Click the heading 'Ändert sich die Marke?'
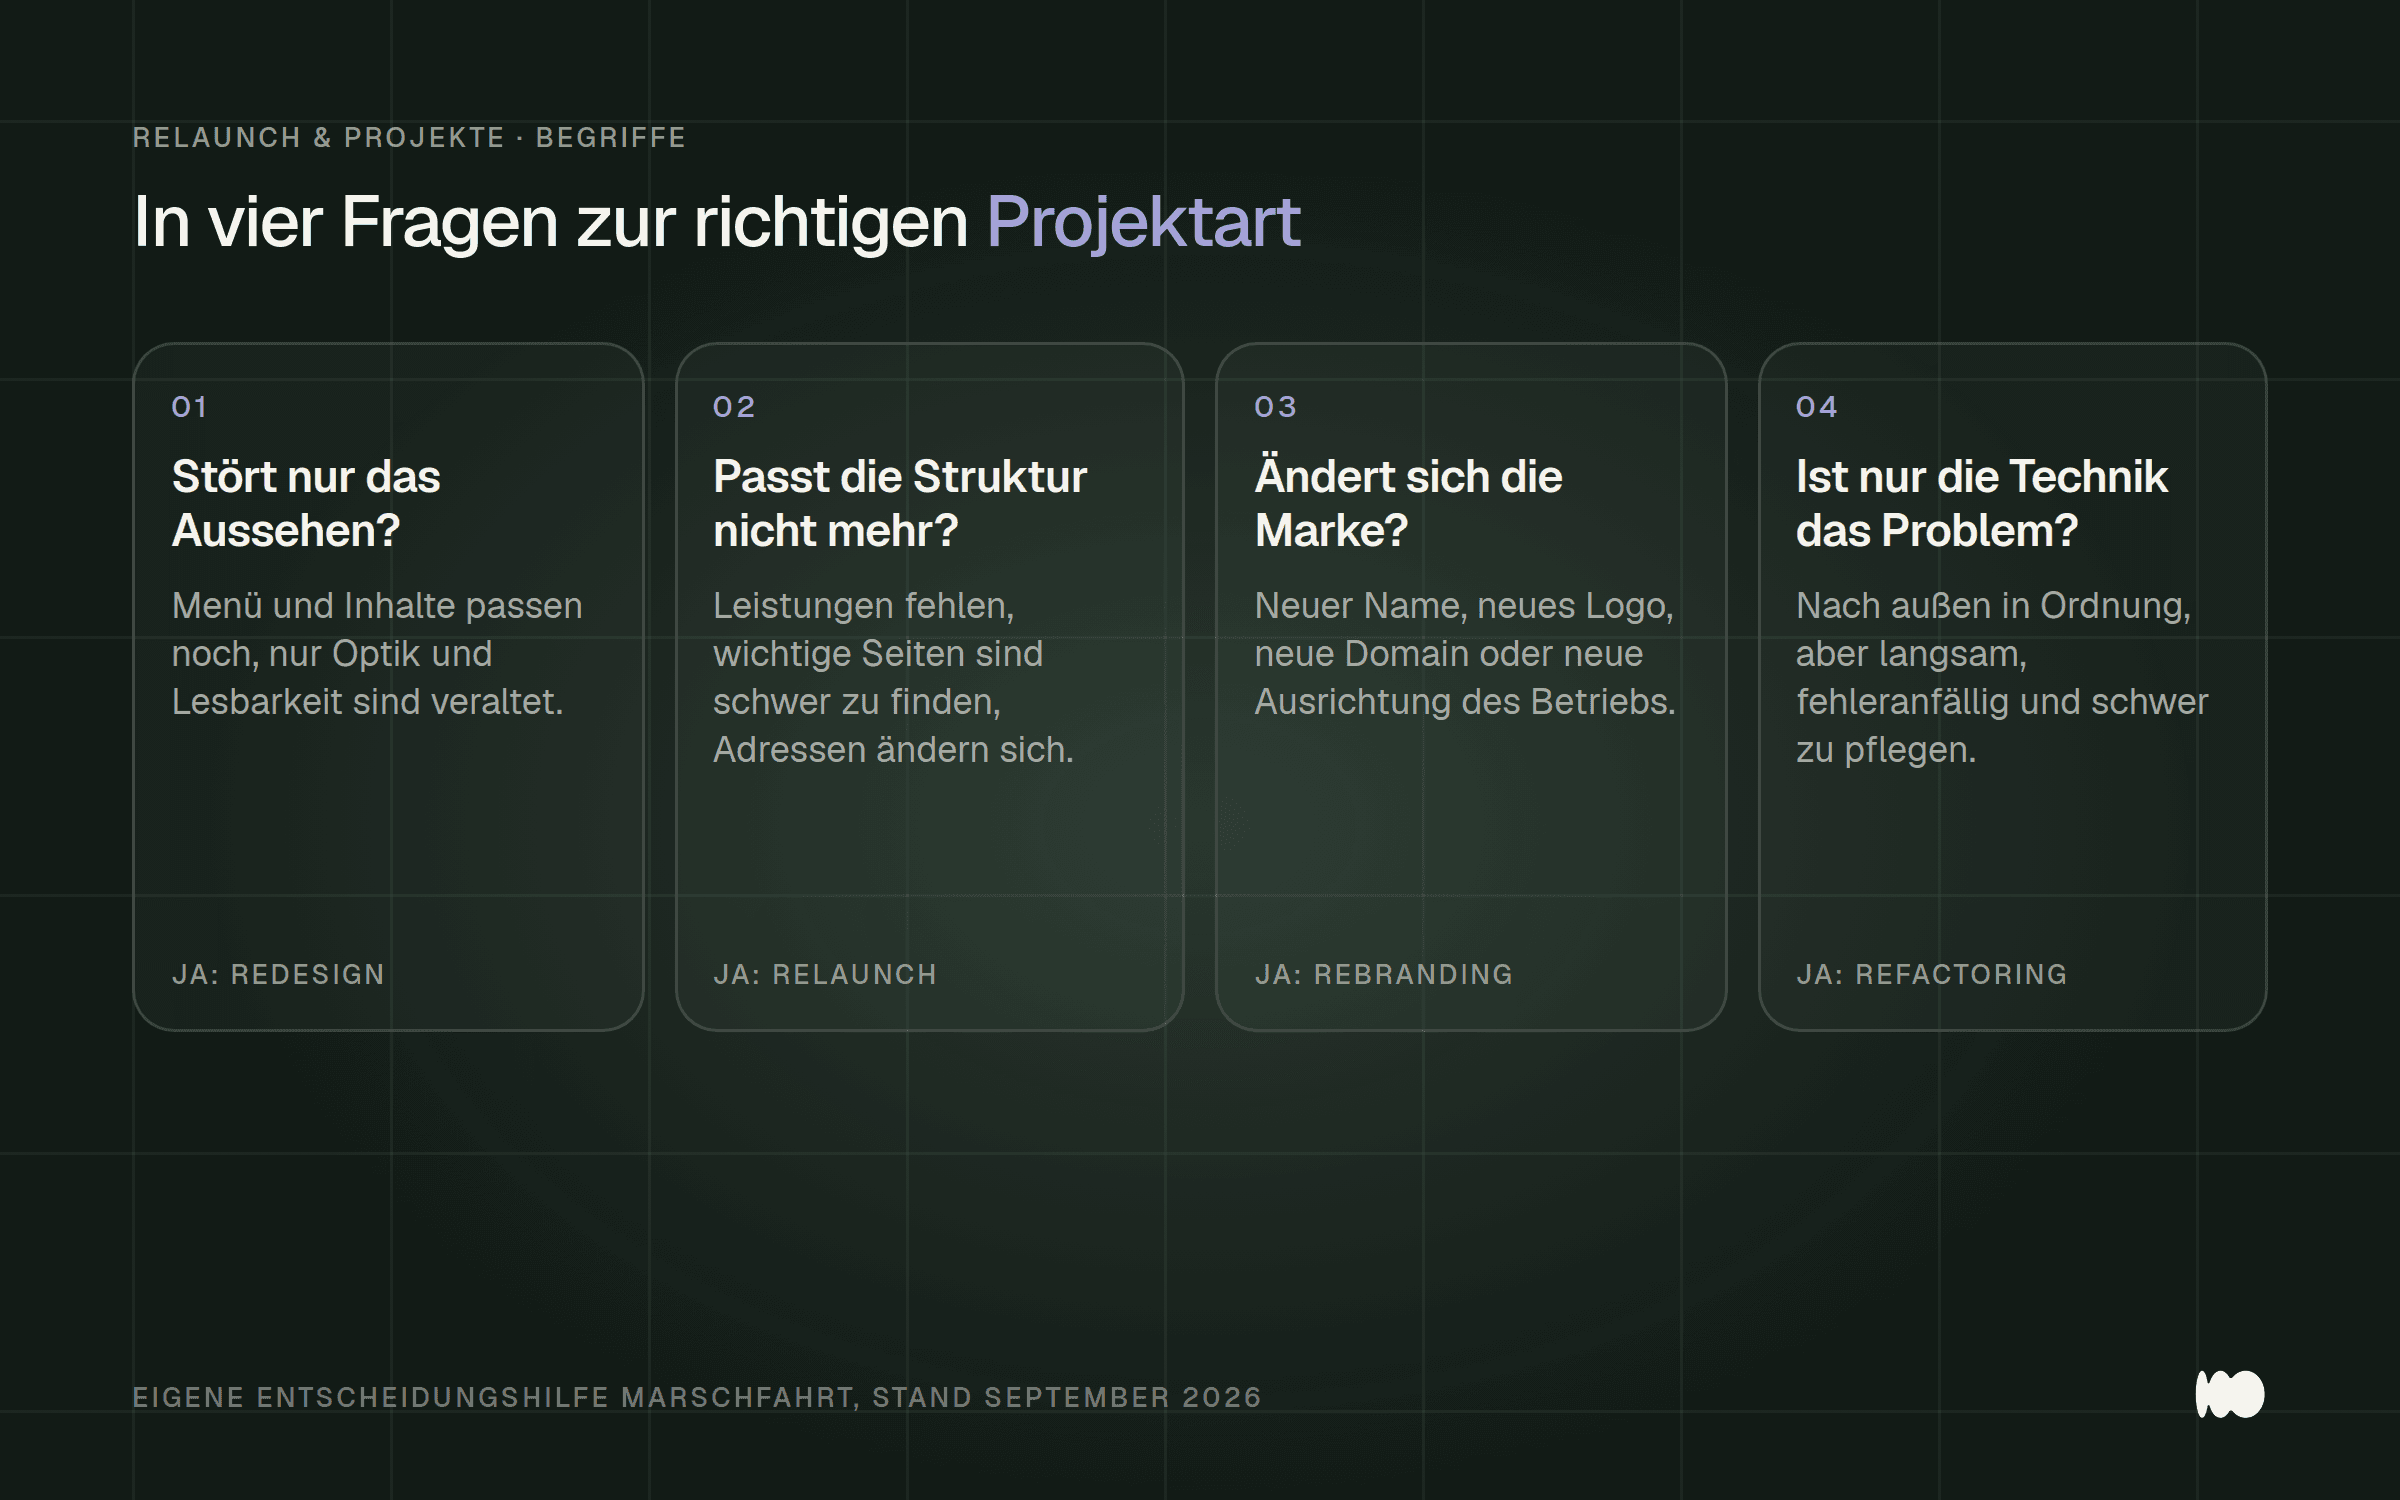Screen dimensions: 2400x1500 click(x=1408, y=503)
